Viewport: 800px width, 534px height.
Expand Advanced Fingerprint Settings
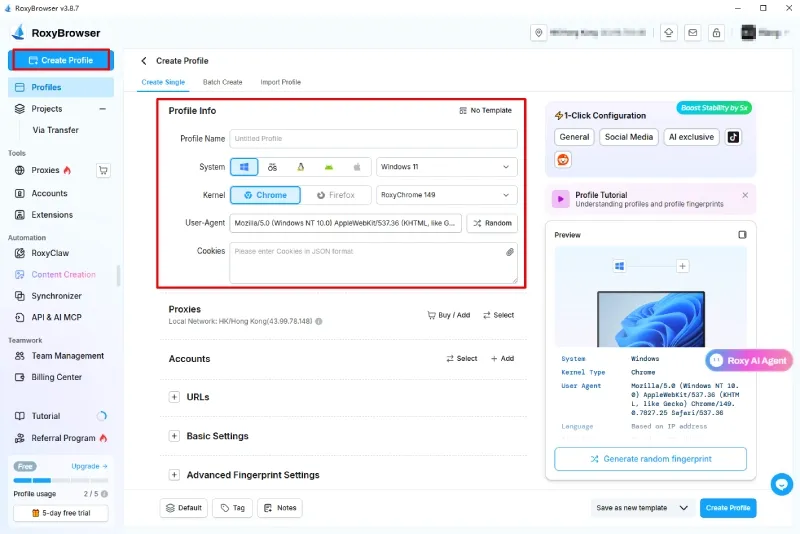click(174, 475)
